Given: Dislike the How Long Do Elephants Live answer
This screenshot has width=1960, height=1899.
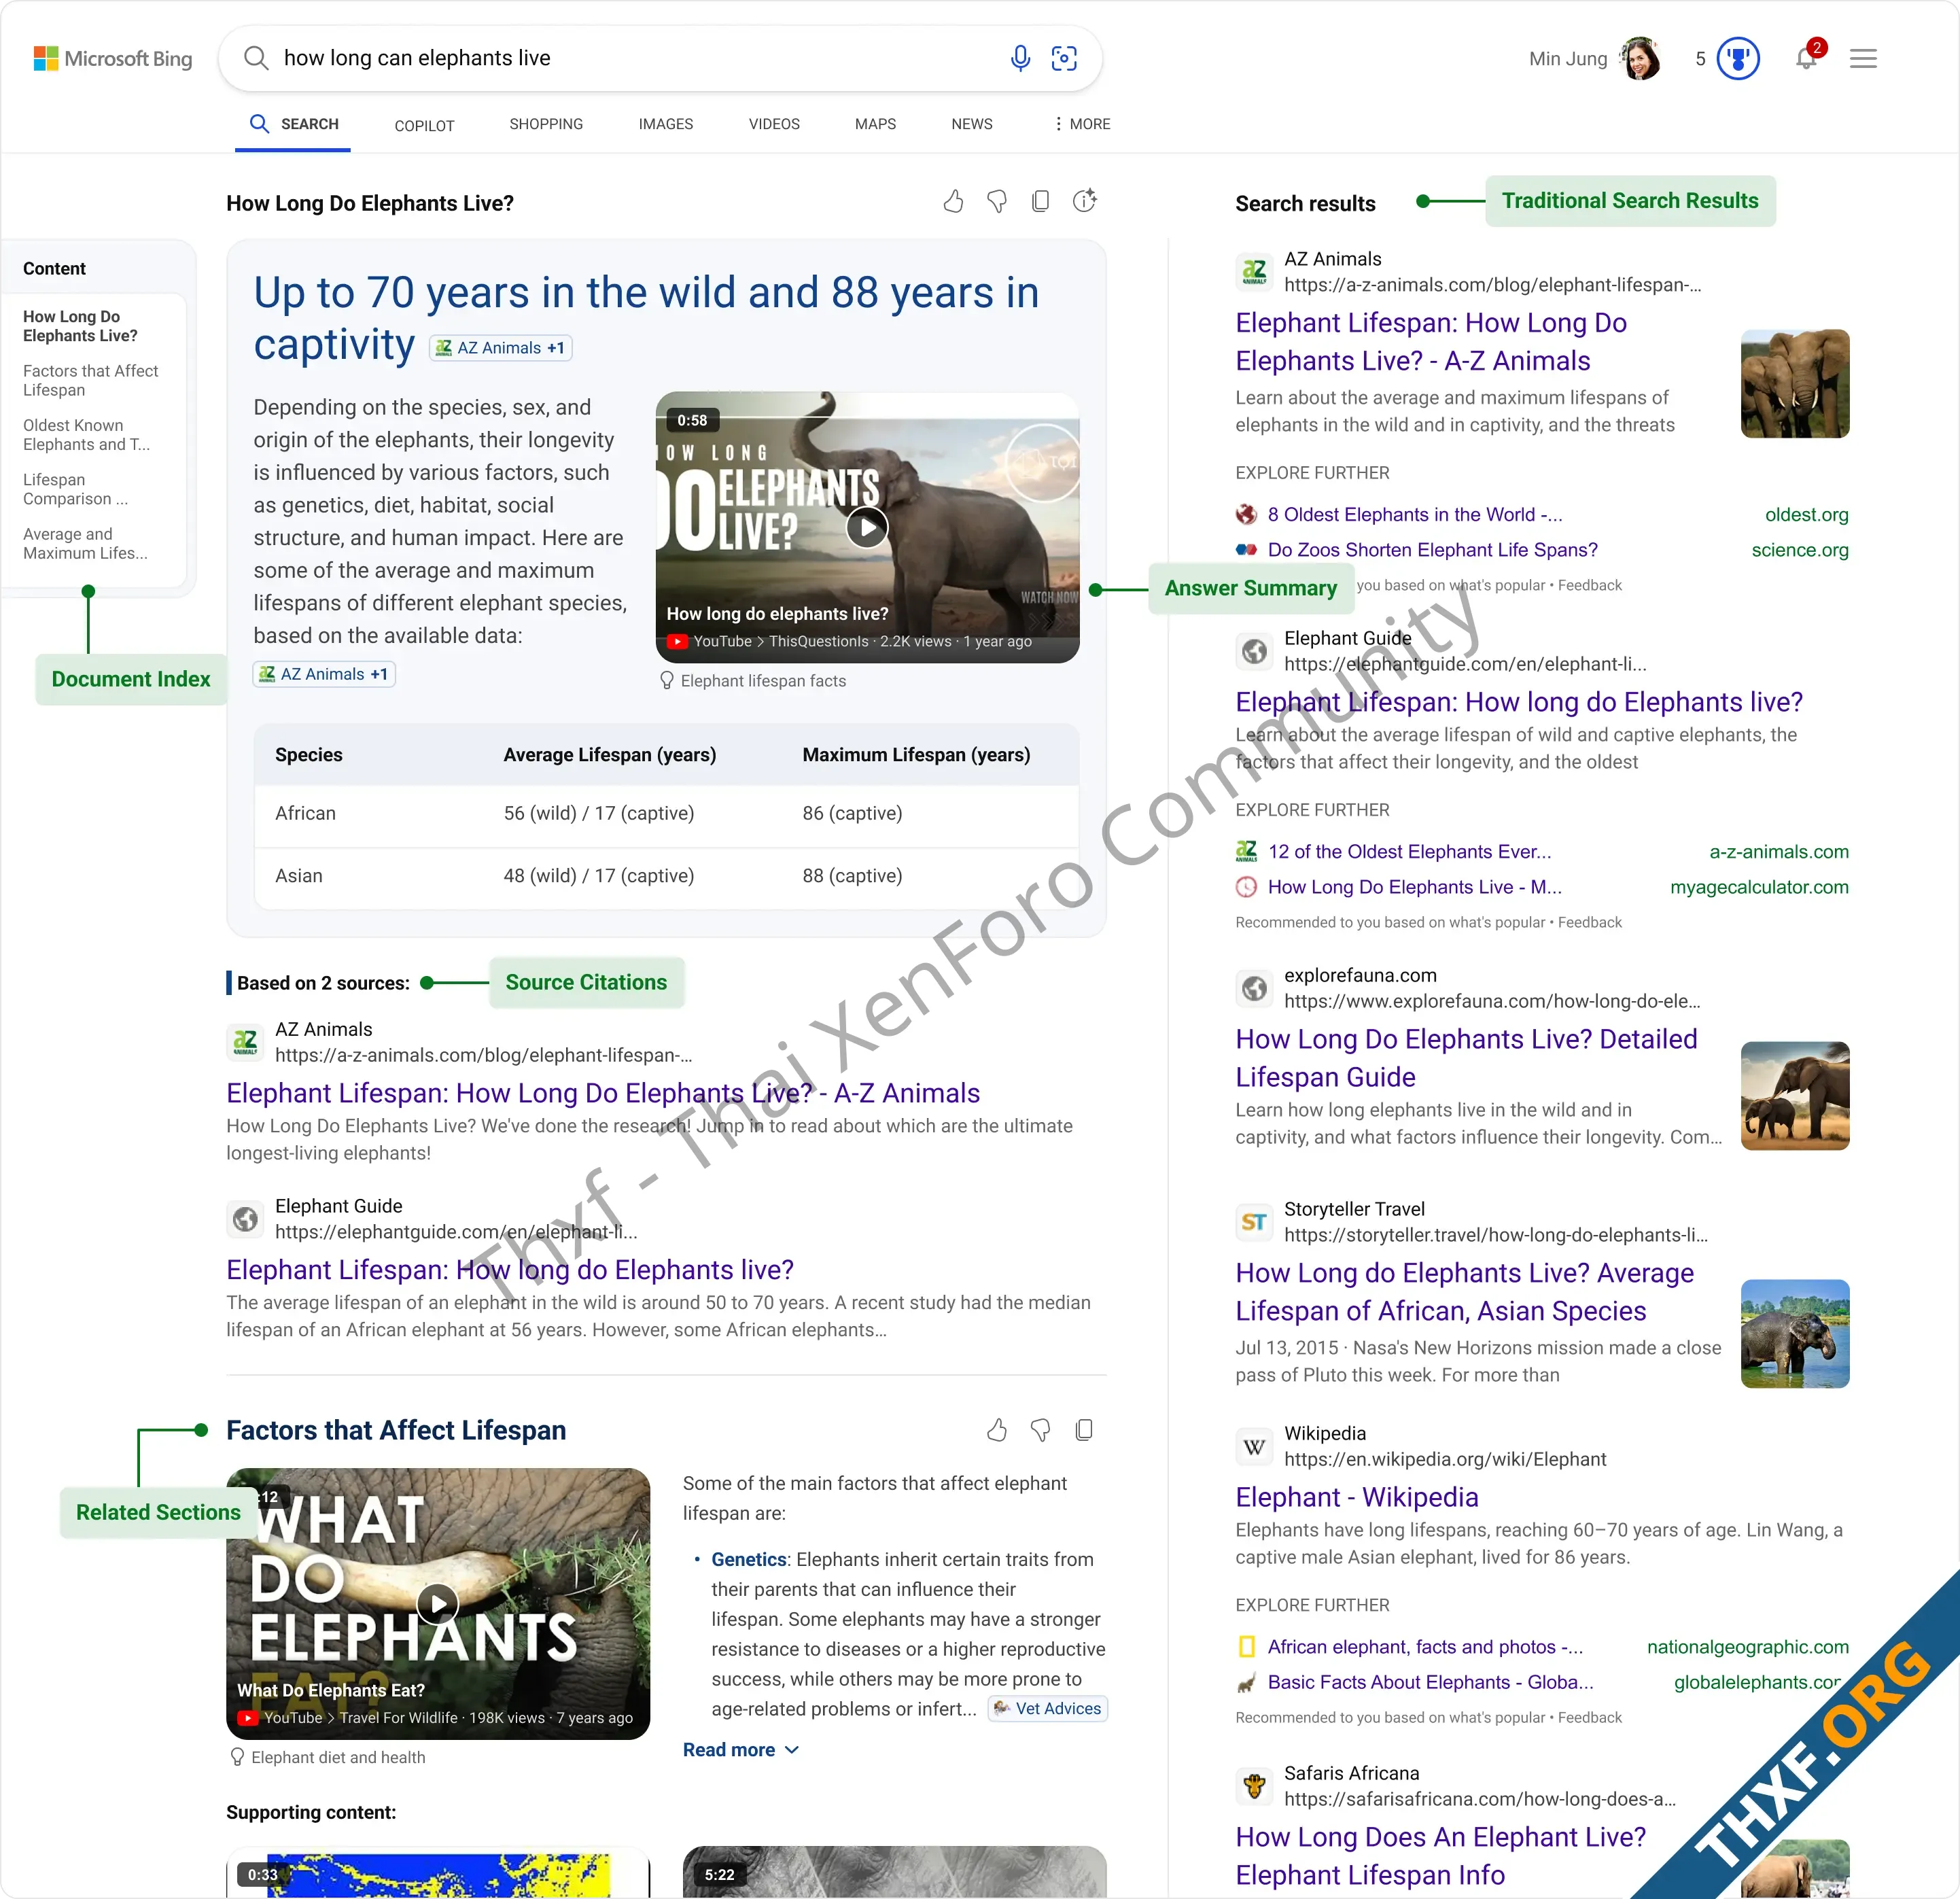Looking at the screenshot, I should (x=997, y=202).
